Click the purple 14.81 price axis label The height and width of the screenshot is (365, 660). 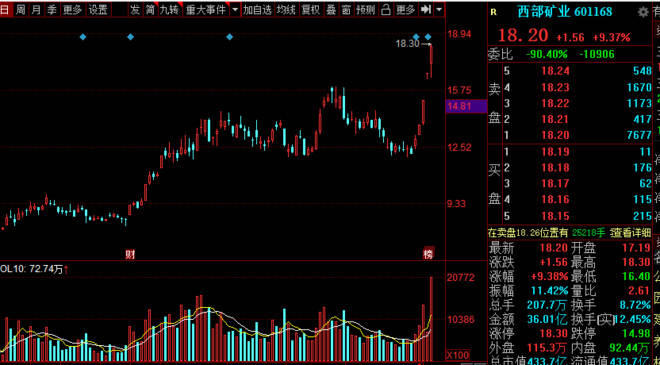click(466, 106)
